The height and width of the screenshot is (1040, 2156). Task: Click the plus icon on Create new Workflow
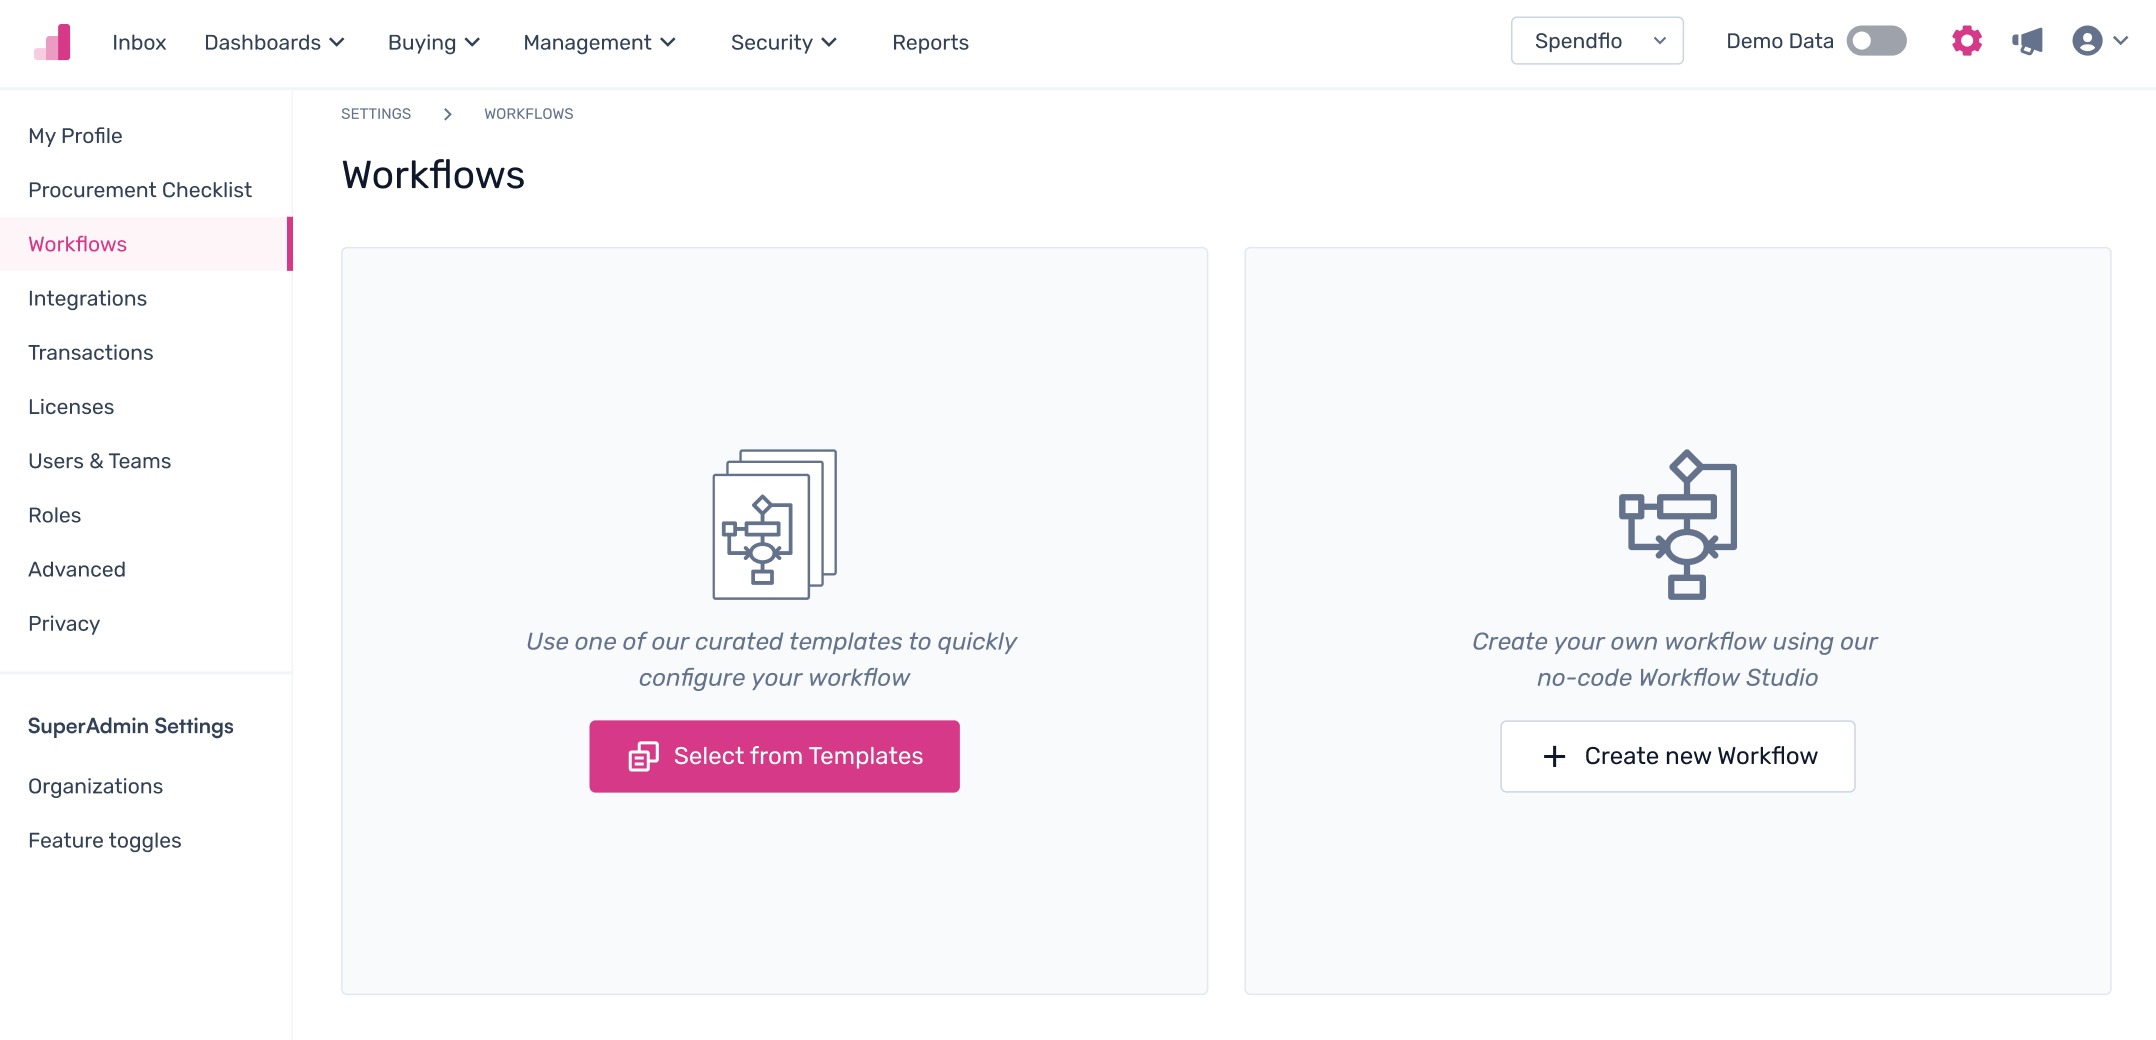click(1554, 756)
